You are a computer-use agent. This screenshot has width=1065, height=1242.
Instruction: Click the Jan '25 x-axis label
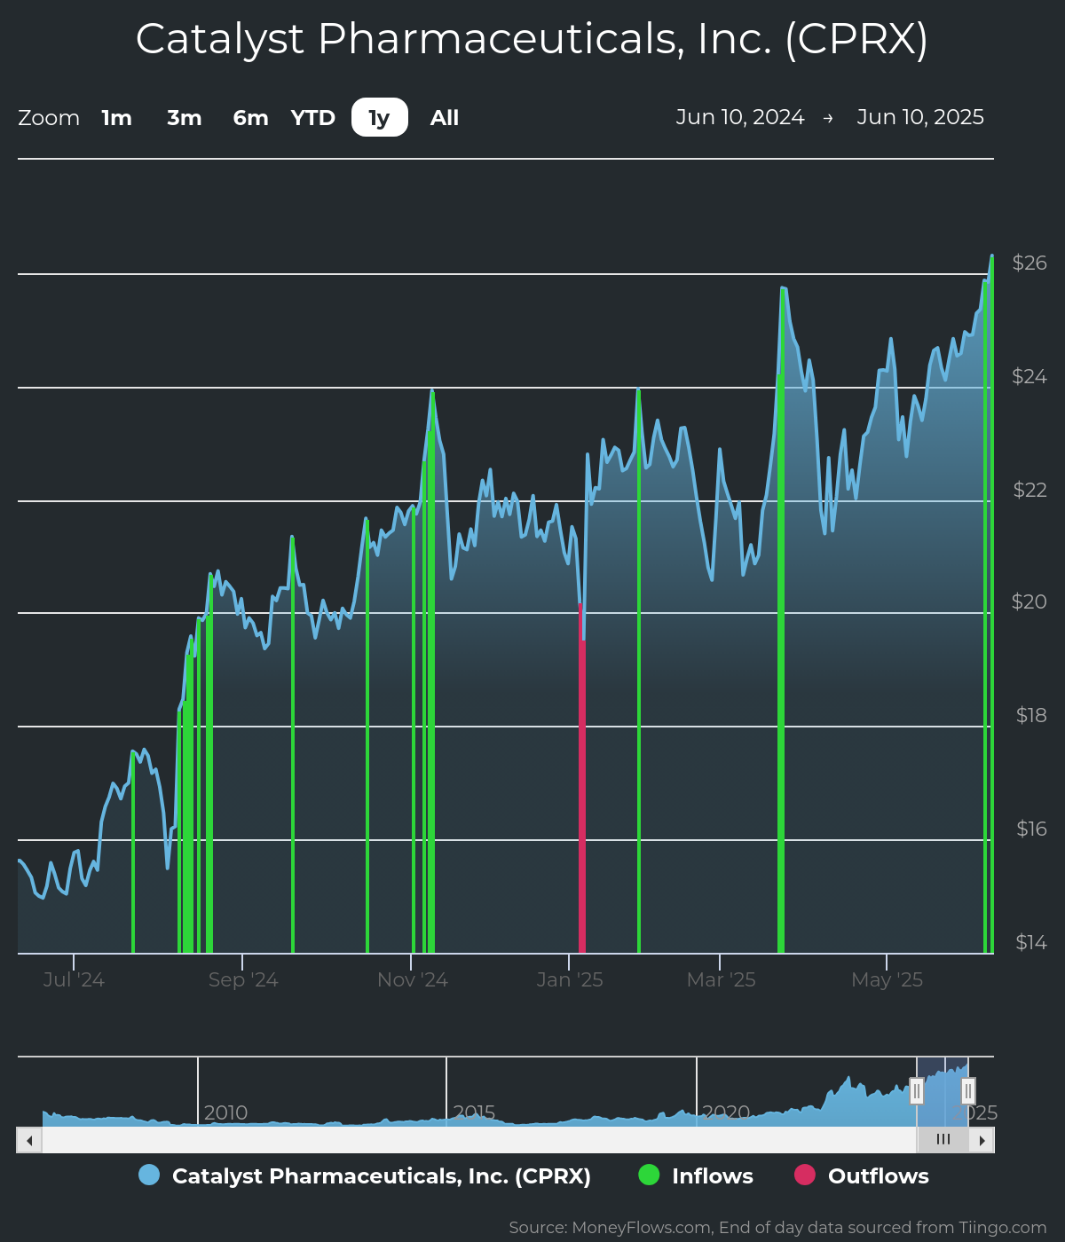pos(570,980)
